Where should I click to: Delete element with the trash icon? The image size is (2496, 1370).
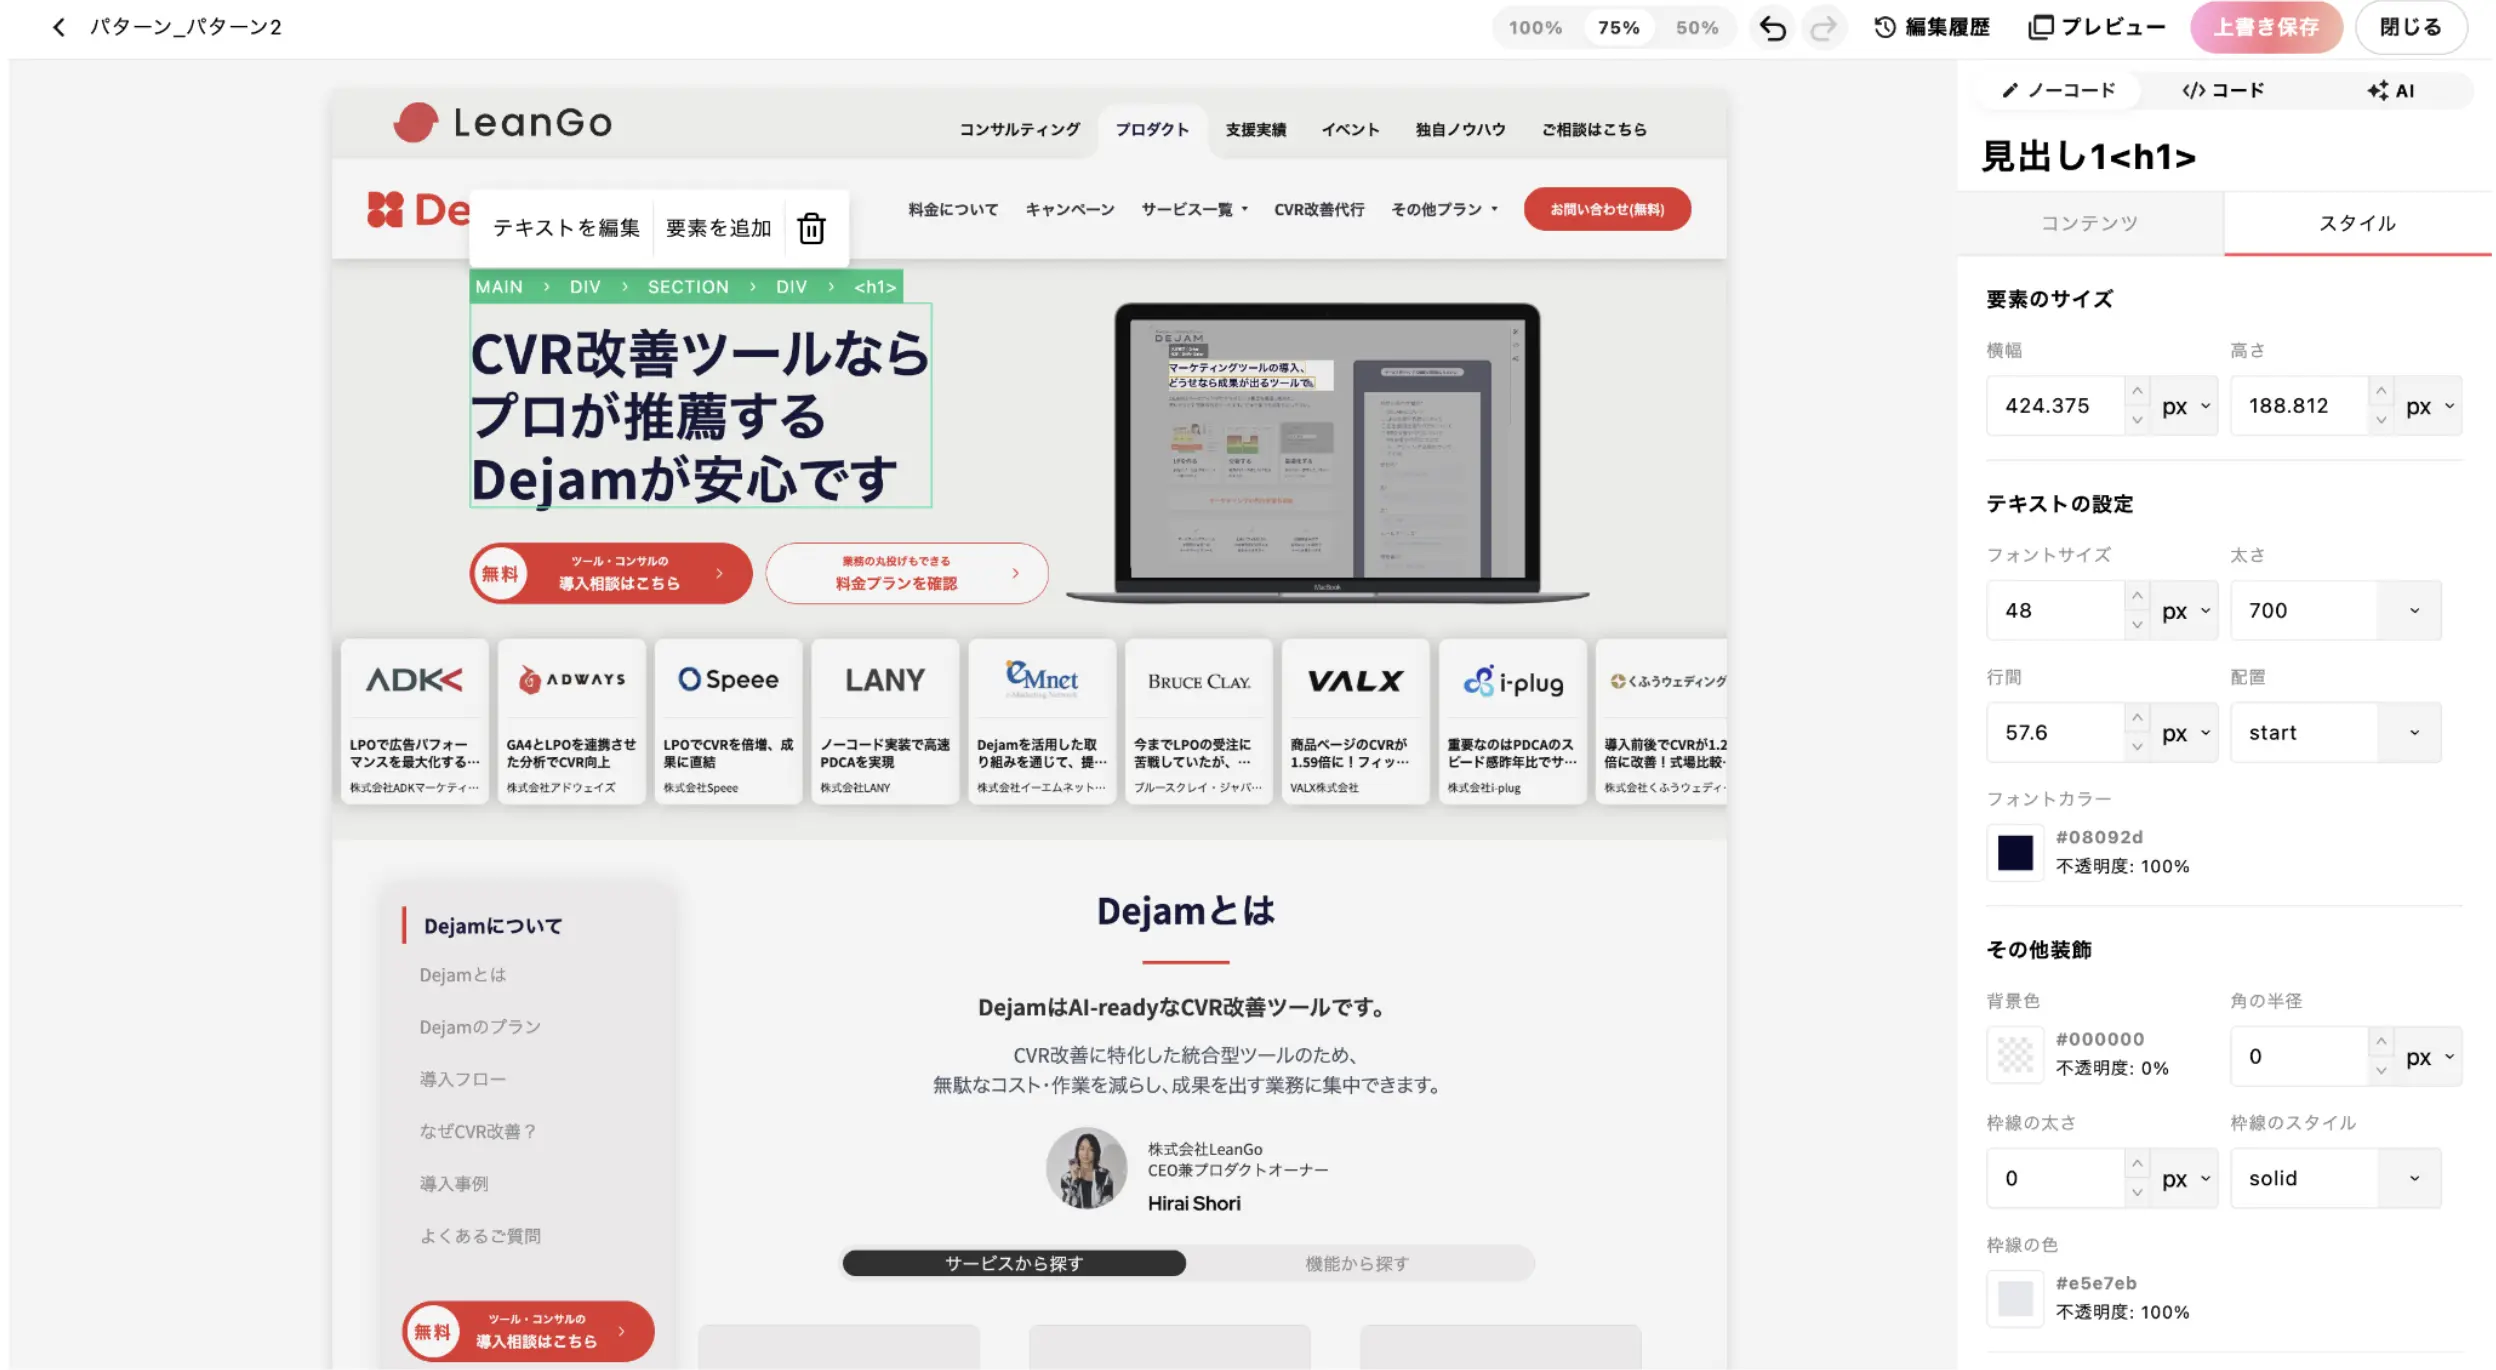pyautogui.click(x=811, y=228)
